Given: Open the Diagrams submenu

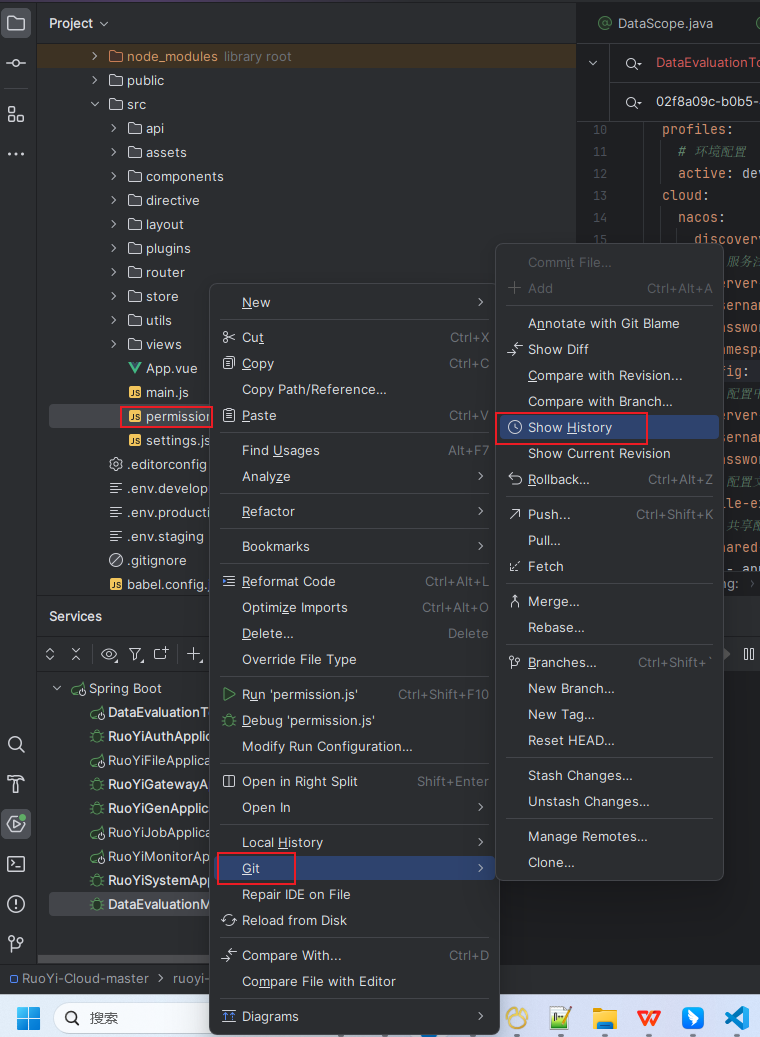Looking at the screenshot, I should point(354,1016).
